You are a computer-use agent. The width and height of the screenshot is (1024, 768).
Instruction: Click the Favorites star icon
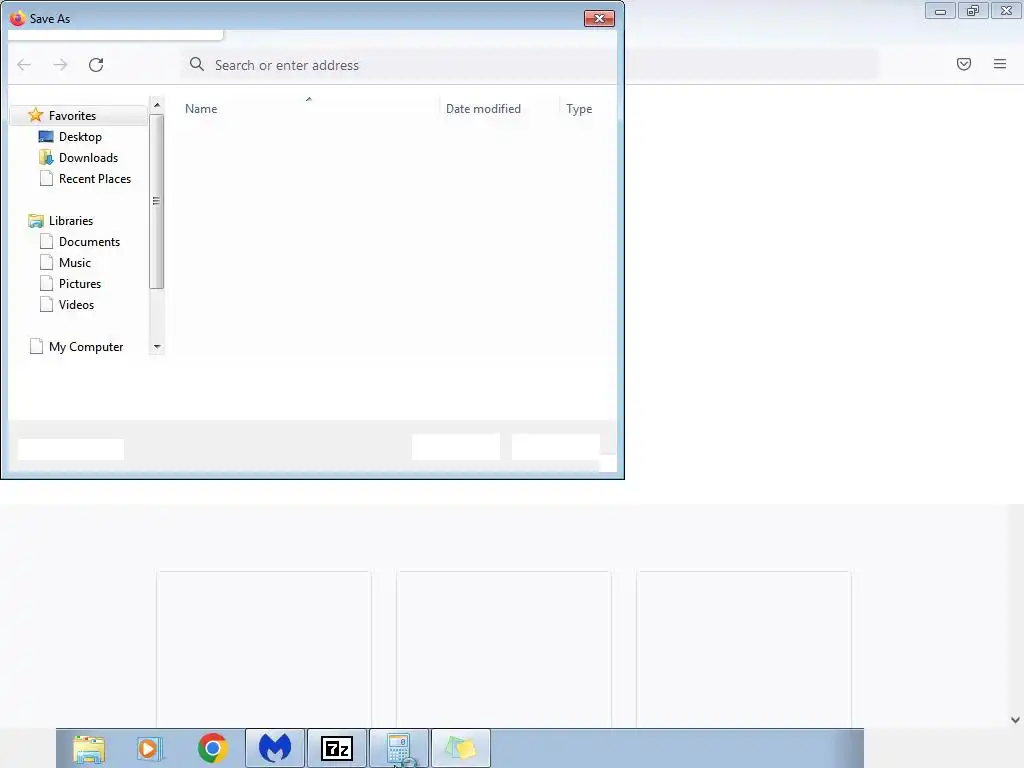[36, 115]
